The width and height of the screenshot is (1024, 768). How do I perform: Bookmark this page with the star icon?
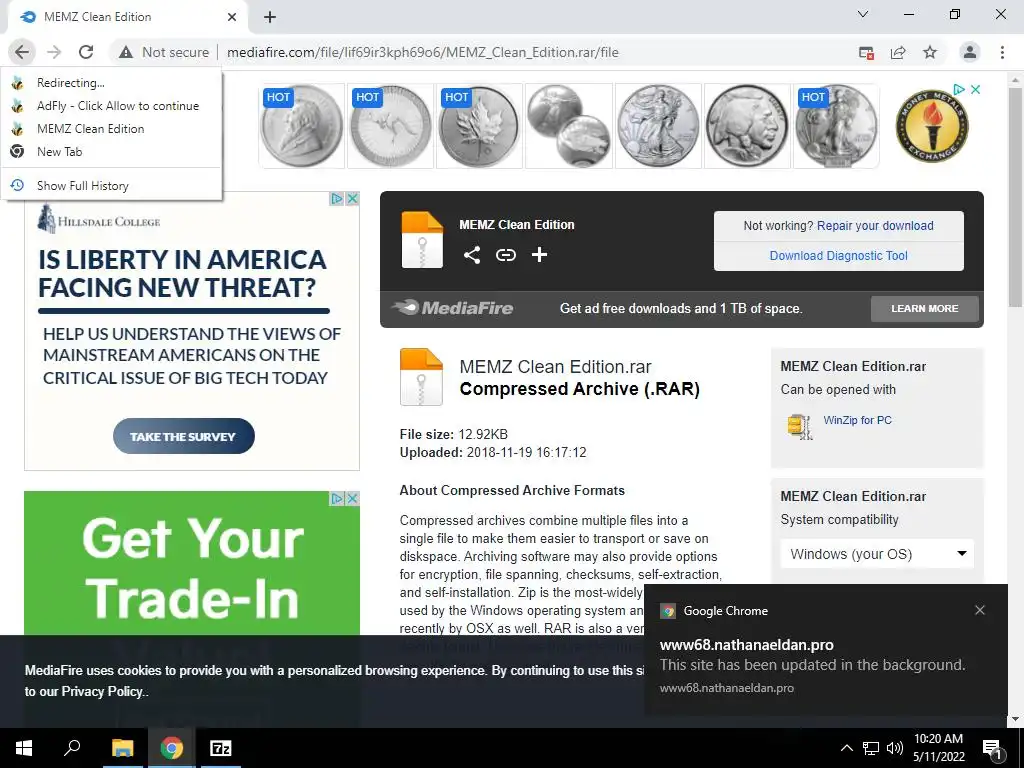(931, 52)
